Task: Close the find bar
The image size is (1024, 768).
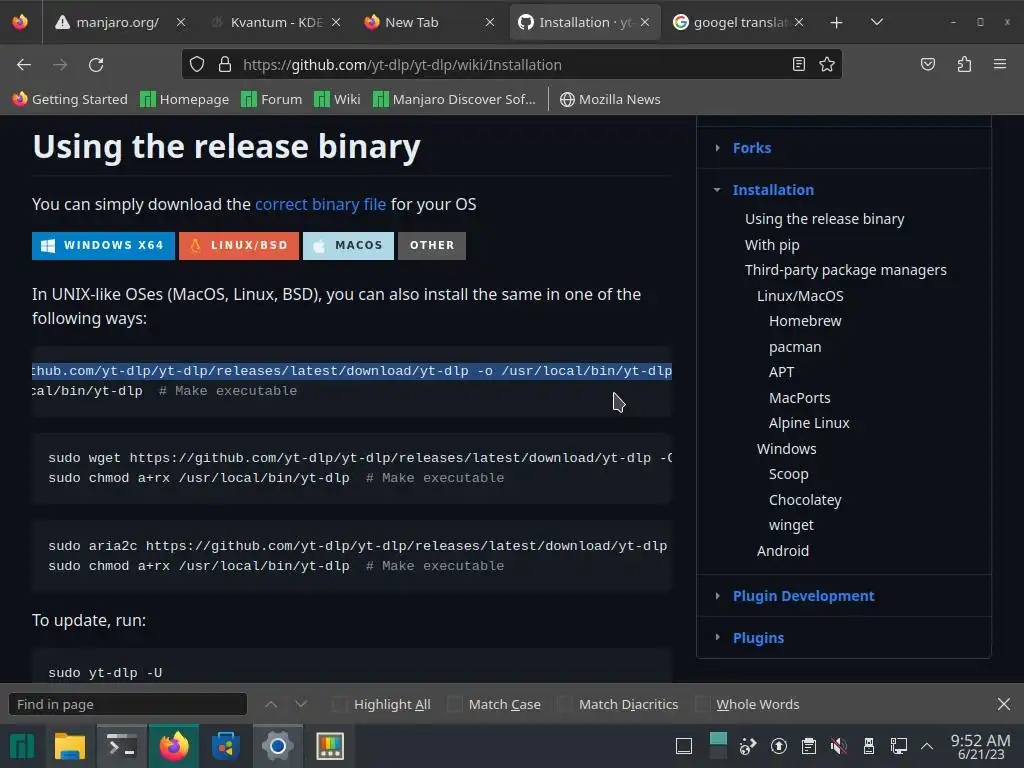Action: tap(1004, 704)
